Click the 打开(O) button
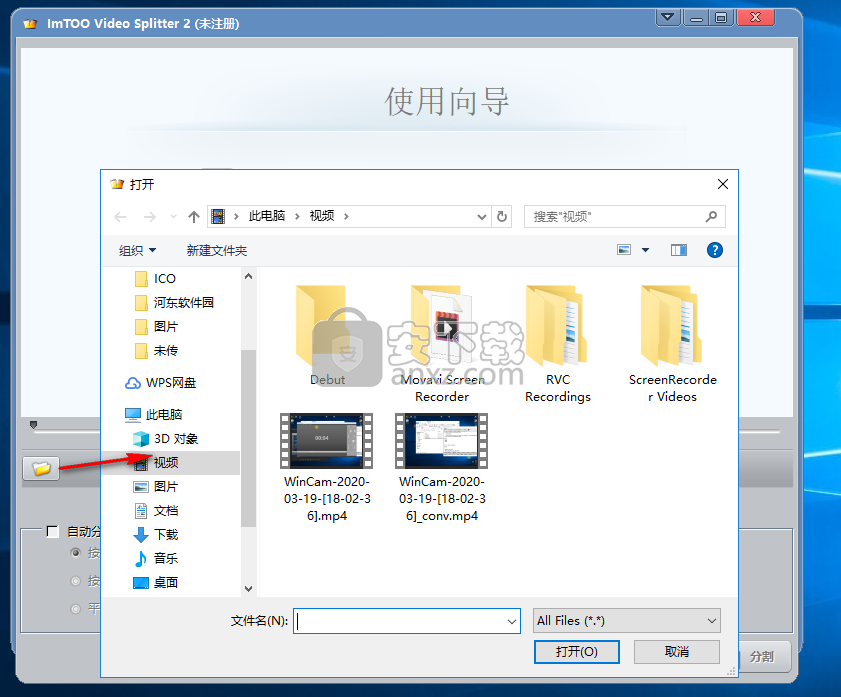Image resolution: width=841 pixels, height=697 pixels. coord(577,651)
